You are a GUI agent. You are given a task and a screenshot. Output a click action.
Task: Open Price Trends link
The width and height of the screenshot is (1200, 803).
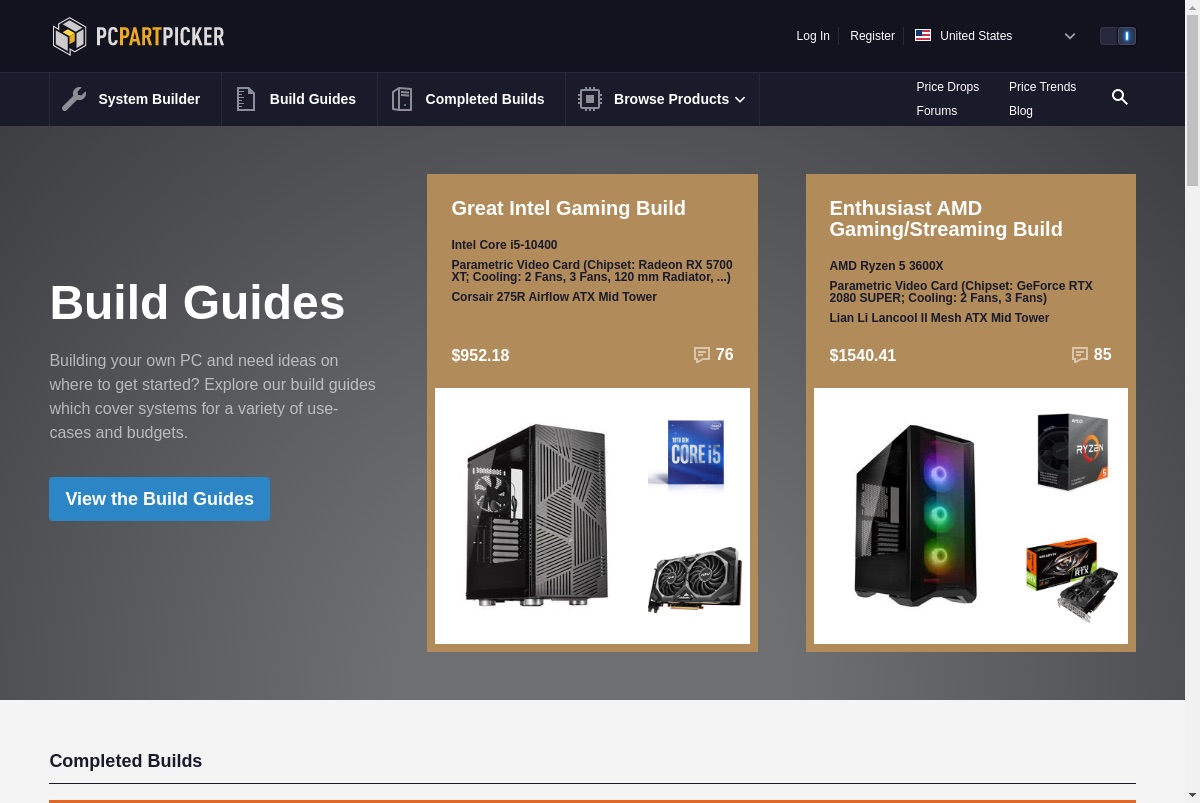pos(1042,87)
